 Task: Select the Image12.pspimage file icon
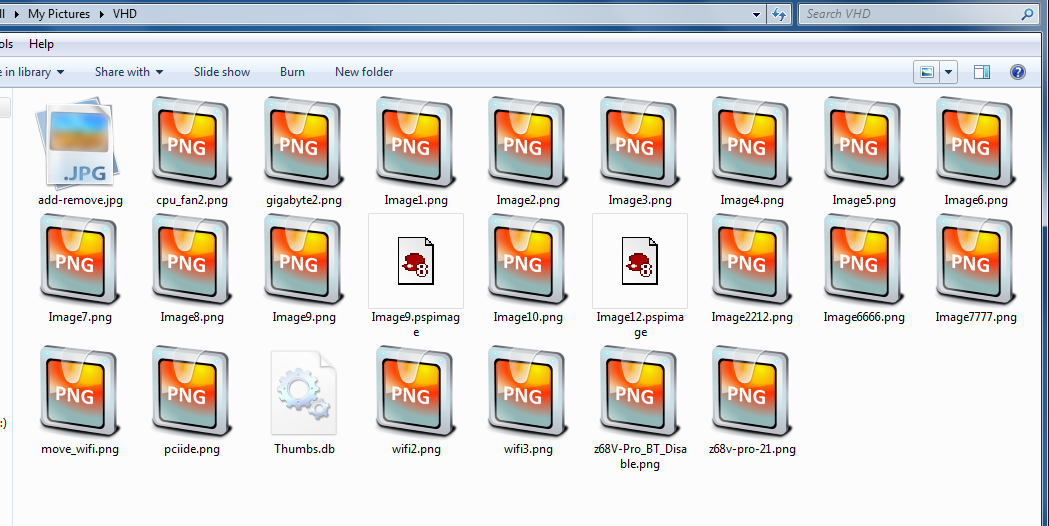pyautogui.click(x=640, y=260)
